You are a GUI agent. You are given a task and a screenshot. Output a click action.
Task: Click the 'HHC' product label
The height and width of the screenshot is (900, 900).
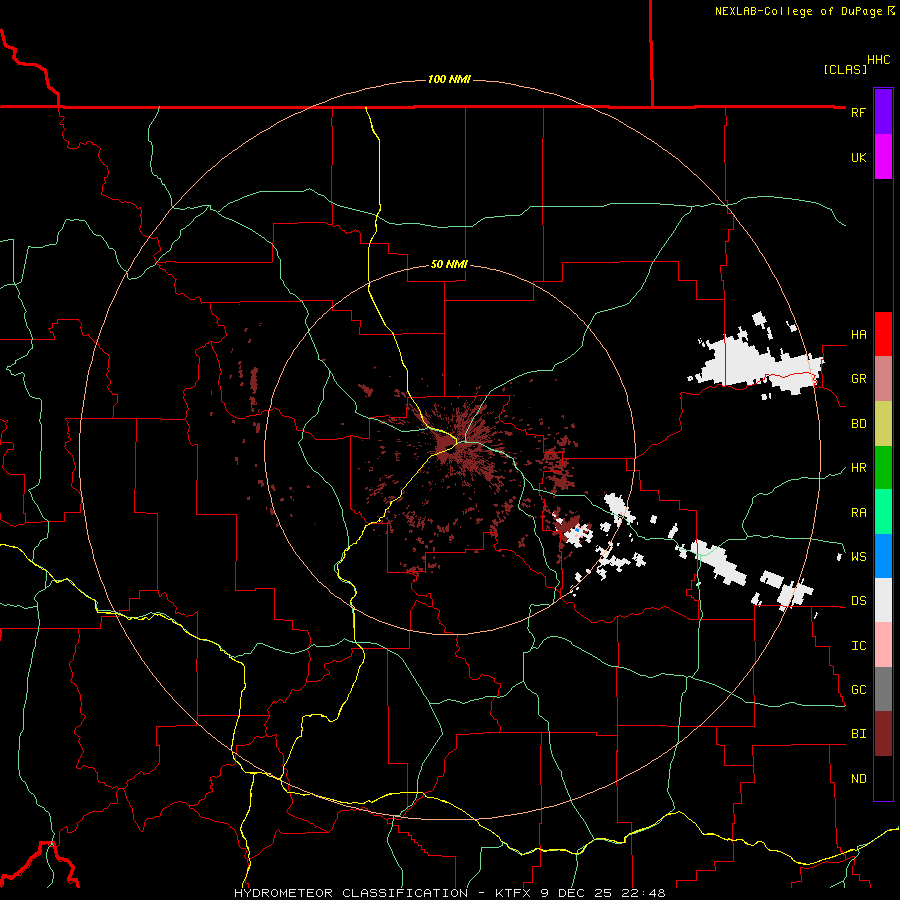(878, 60)
